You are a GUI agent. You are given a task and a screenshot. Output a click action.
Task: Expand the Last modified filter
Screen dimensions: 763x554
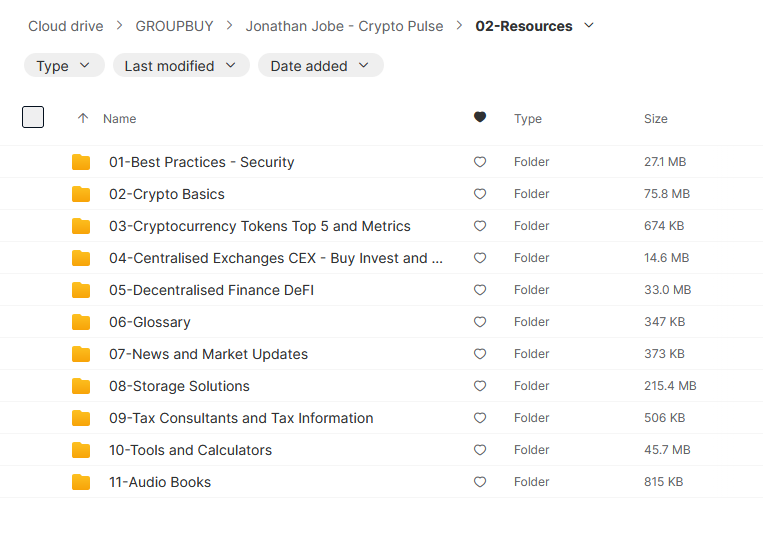click(181, 66)
